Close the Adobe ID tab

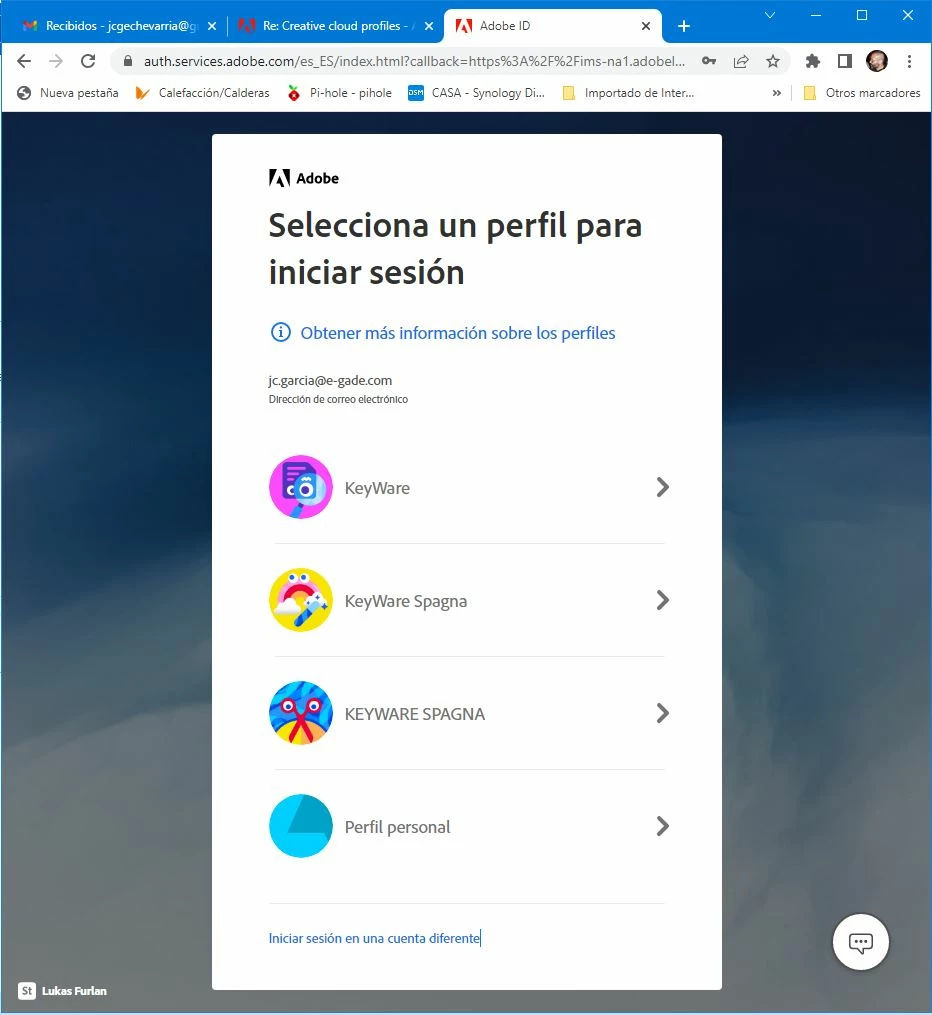pyautogui.click(x=645, y=26)
